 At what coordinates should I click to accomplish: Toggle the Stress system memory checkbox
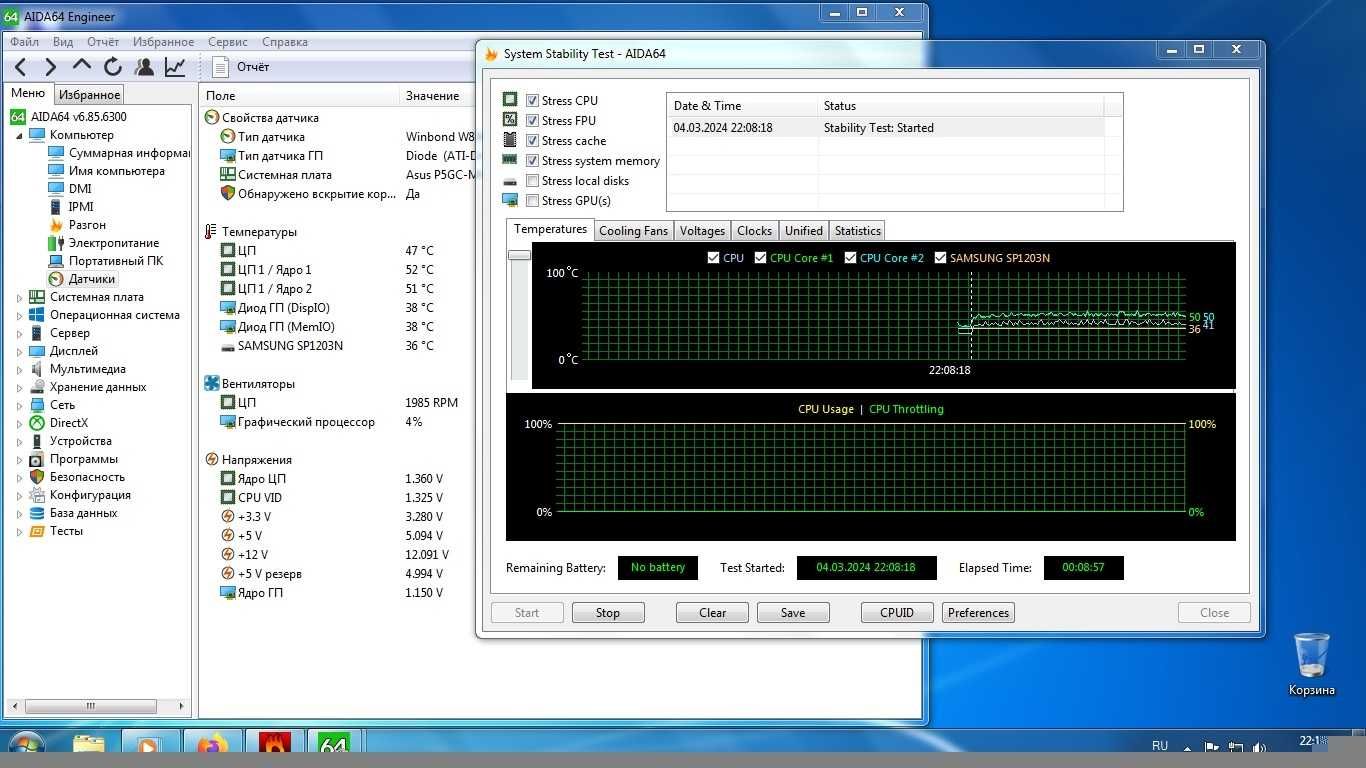point(533,161)
